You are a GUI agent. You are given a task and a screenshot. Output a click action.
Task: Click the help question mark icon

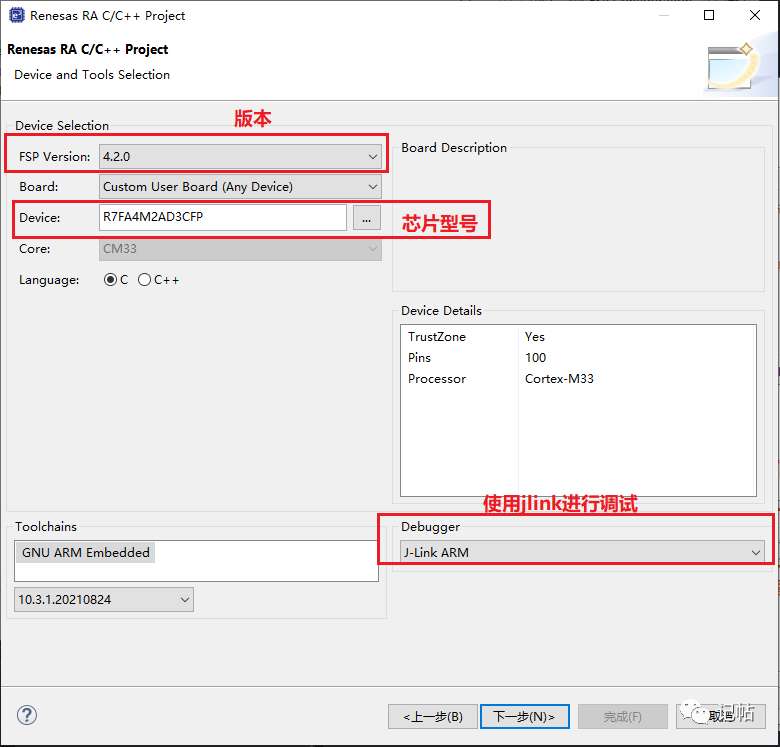(27, 715)
